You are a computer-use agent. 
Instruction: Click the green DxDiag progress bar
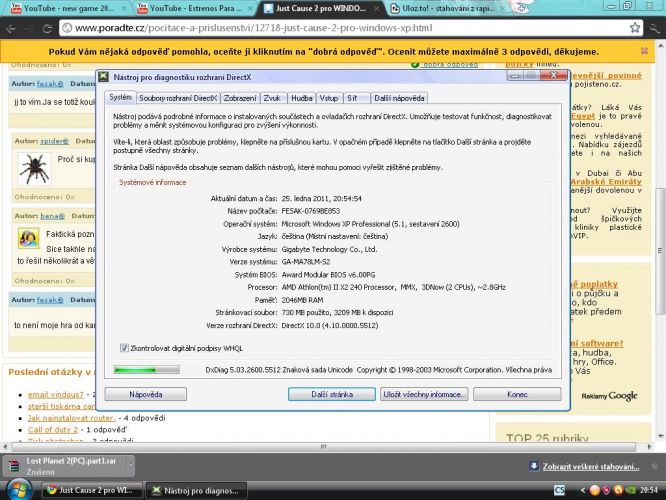point(147,370)
